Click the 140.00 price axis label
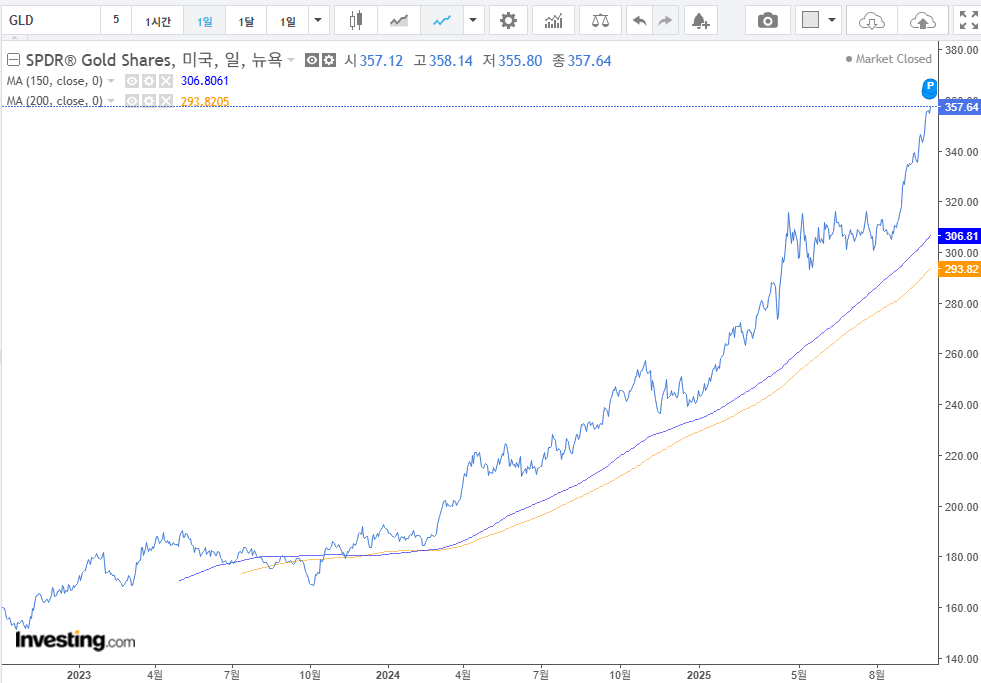 click(962, 659)
